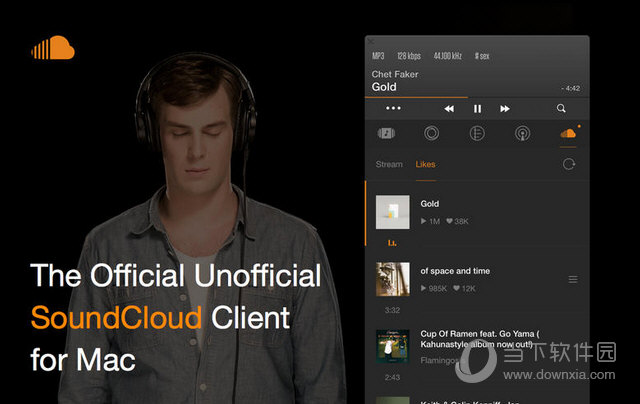
Task: Pause the playing track Gold
Action: click(477, 109)
